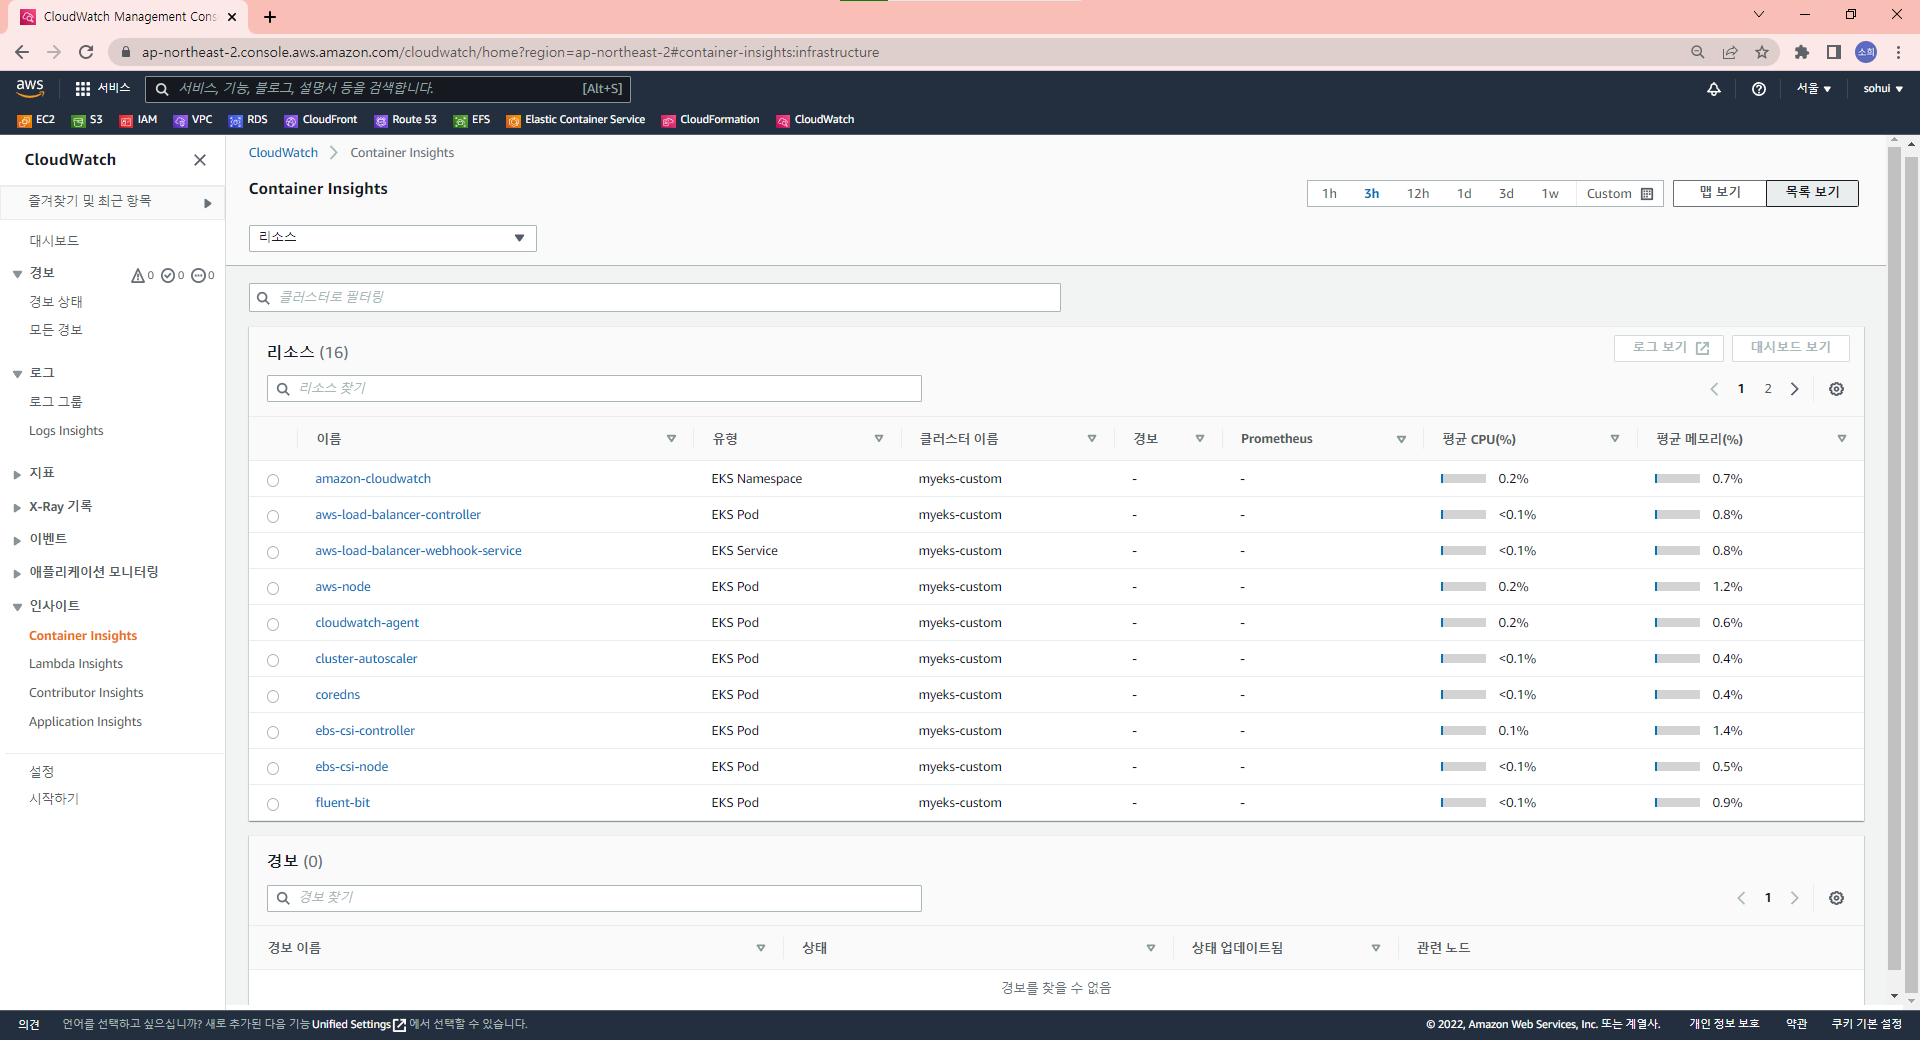Open S3 favorite shortcut

pyautogui.click(x=87, y=120)
